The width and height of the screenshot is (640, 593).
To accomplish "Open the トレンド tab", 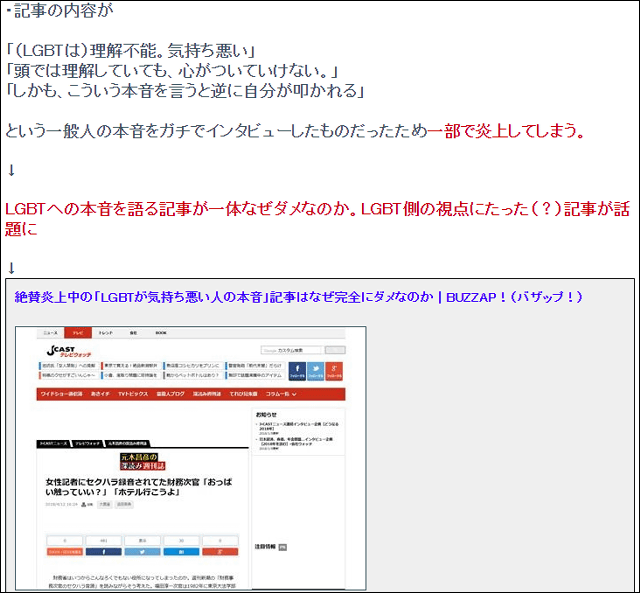I will click(x=105, y=331).
